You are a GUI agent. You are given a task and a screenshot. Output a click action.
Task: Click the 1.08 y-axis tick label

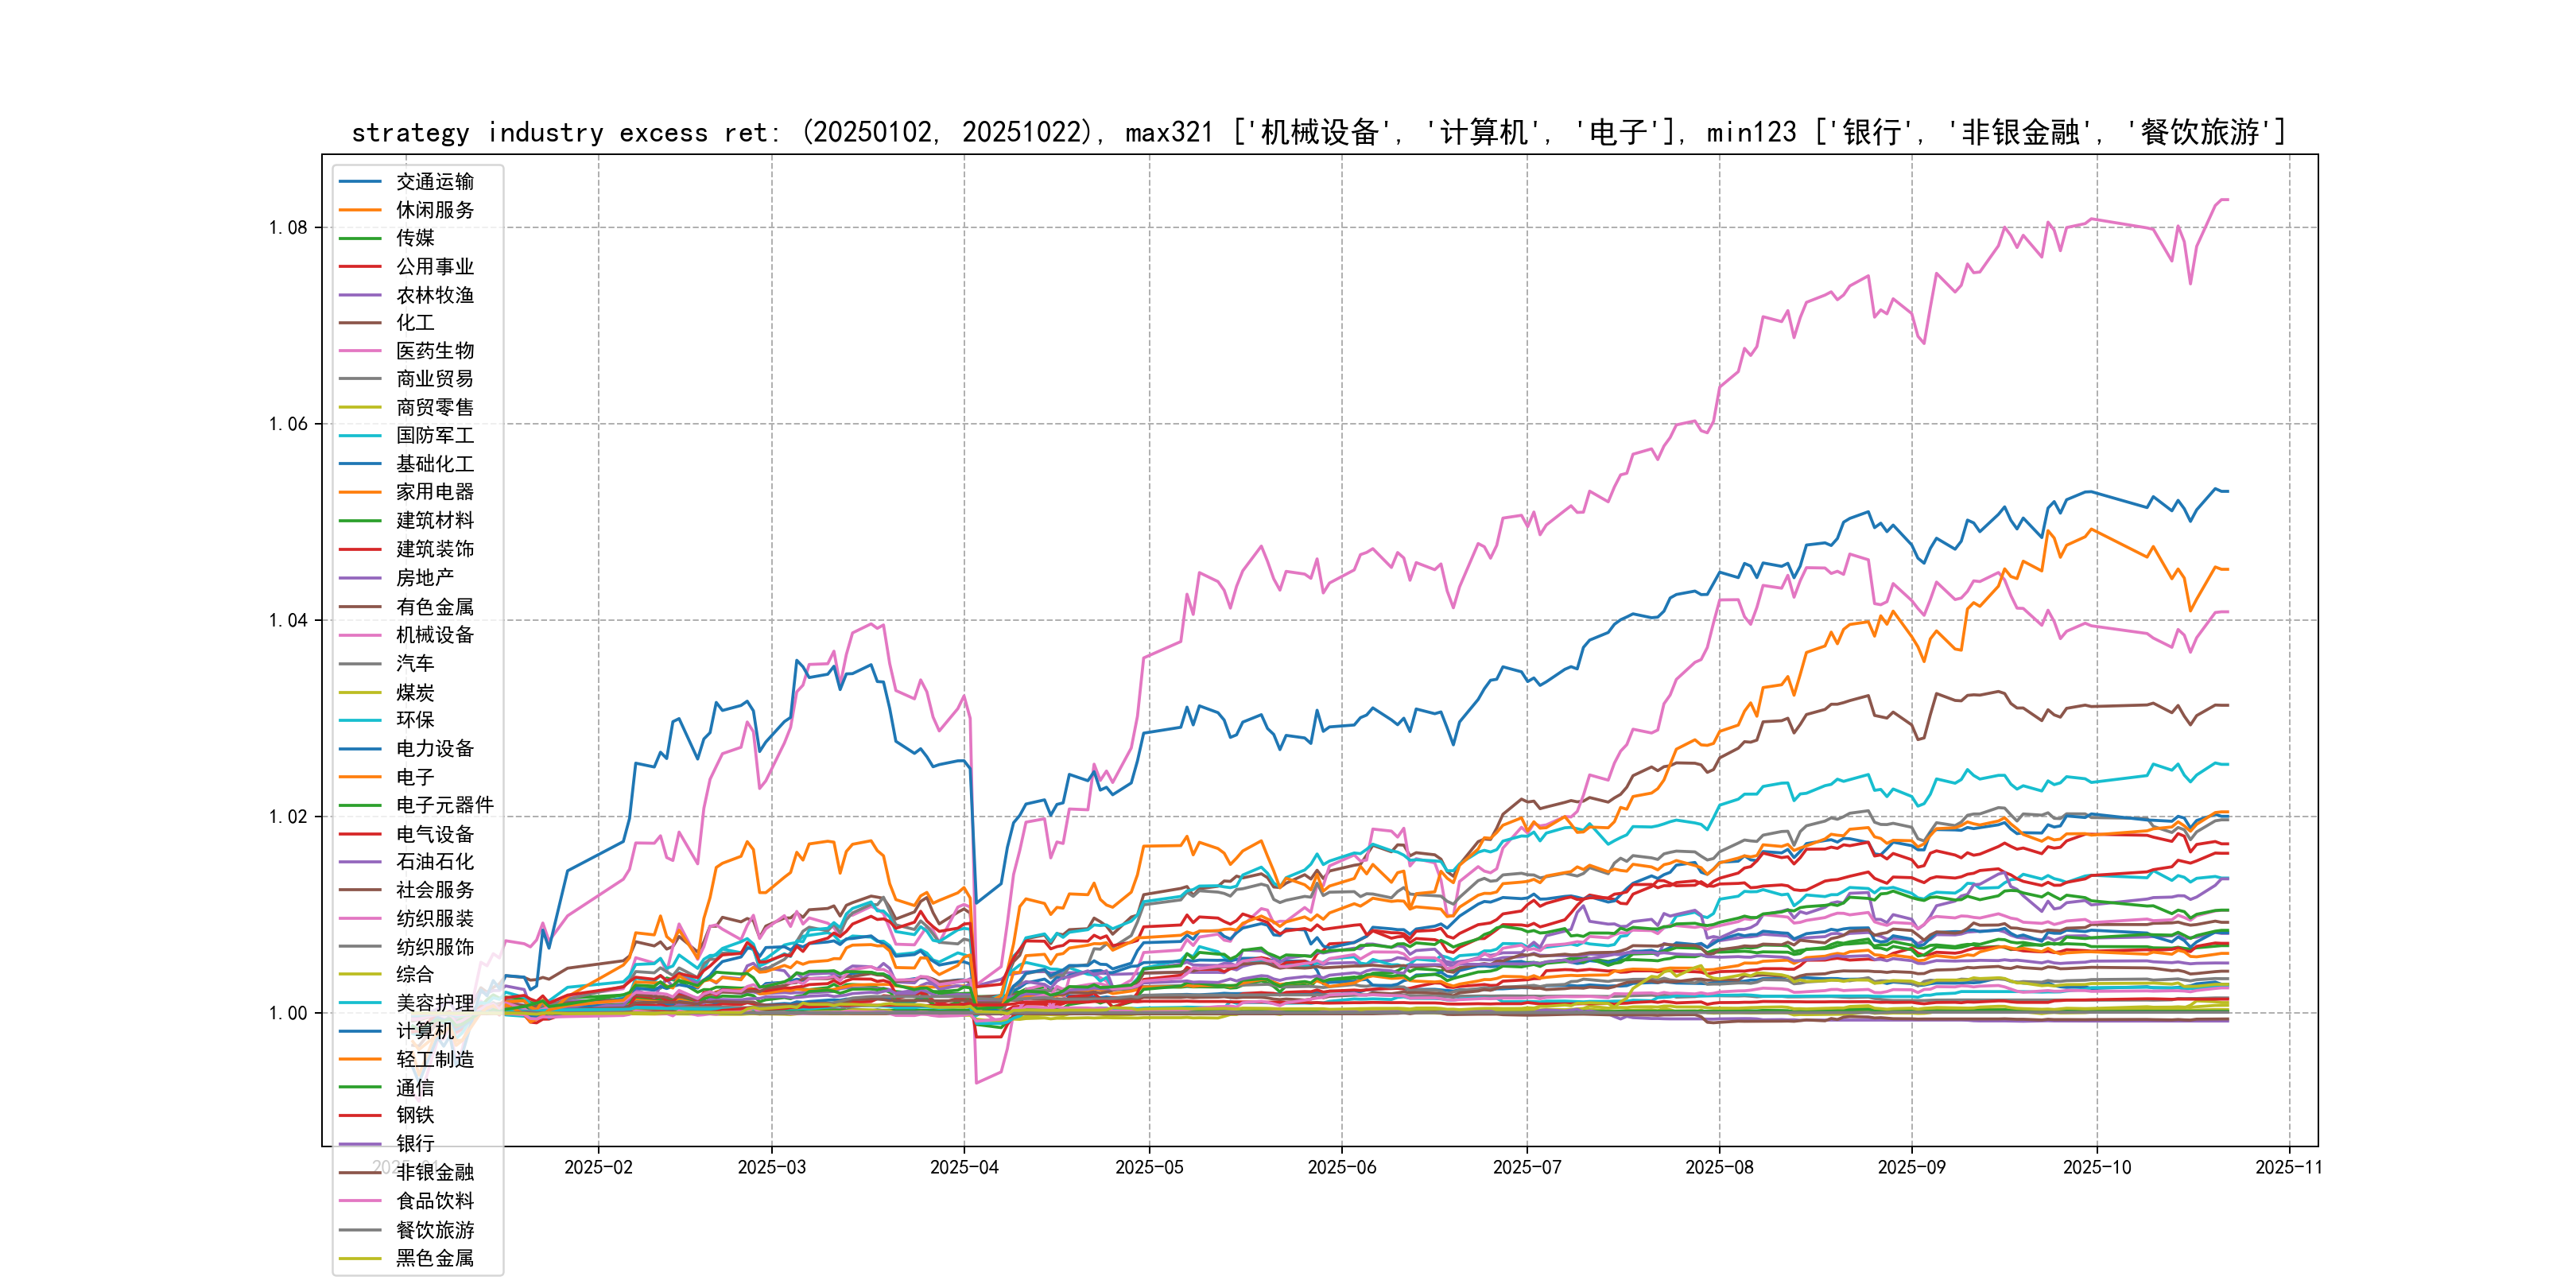(x=288, y=228)
